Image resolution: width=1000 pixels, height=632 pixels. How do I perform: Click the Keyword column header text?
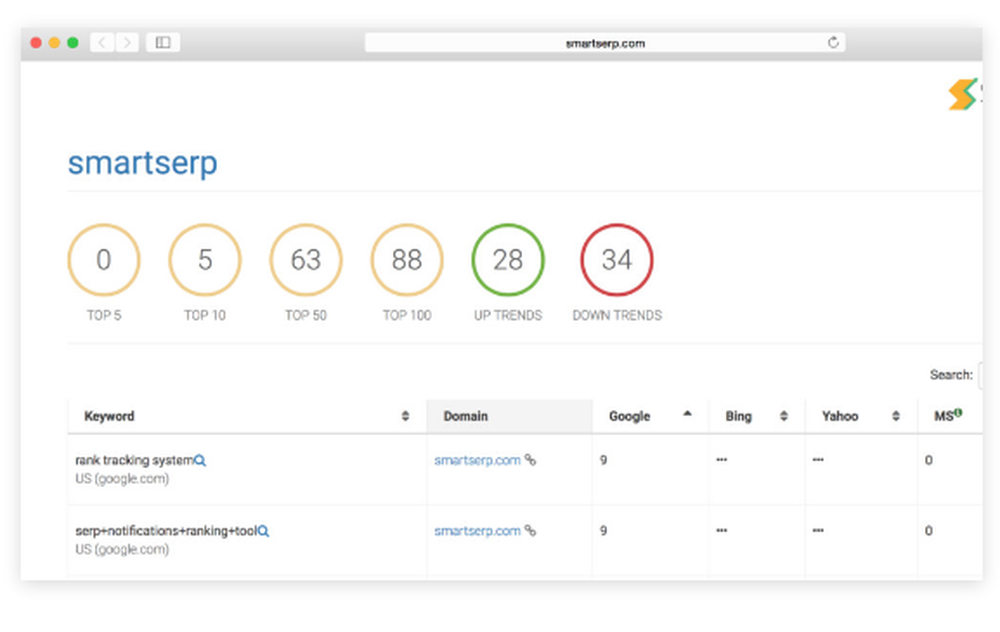(x=109, y=416)
